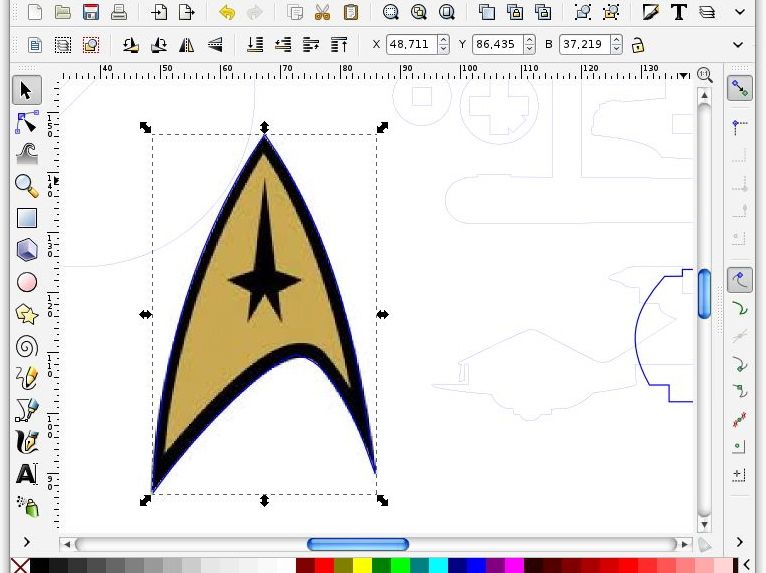Choose the Zoom magnifier tool in toolbox
Image resolution: width=766 pixels, height=573 pixels.
(x=27, y=186)
